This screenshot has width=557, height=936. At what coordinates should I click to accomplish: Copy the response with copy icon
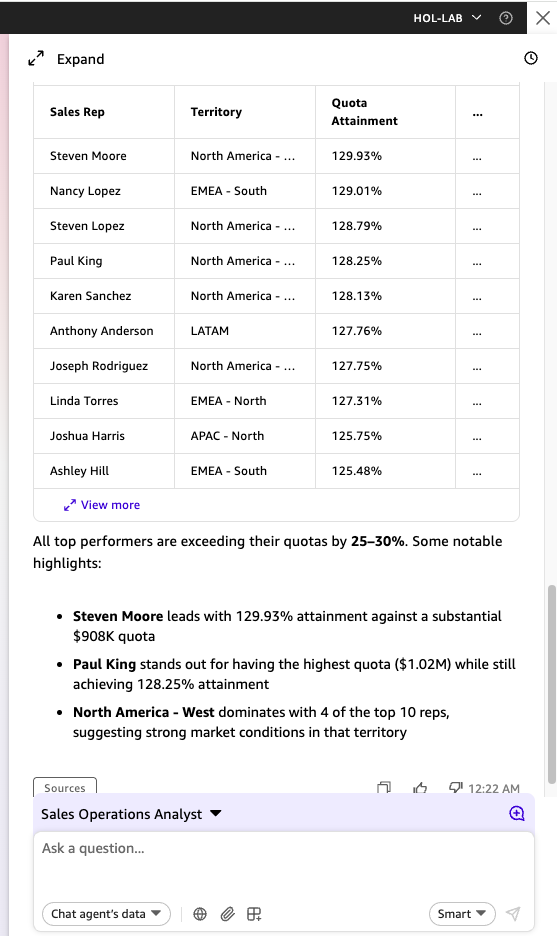384,789
